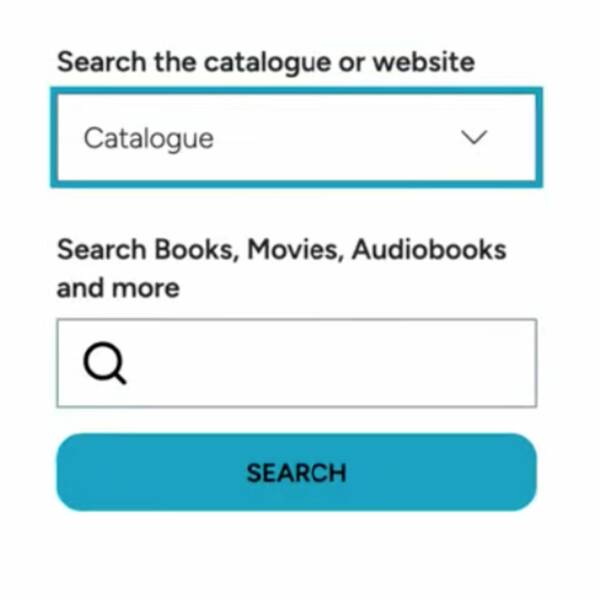Expand the catalogue or website selector

(296, 138)
